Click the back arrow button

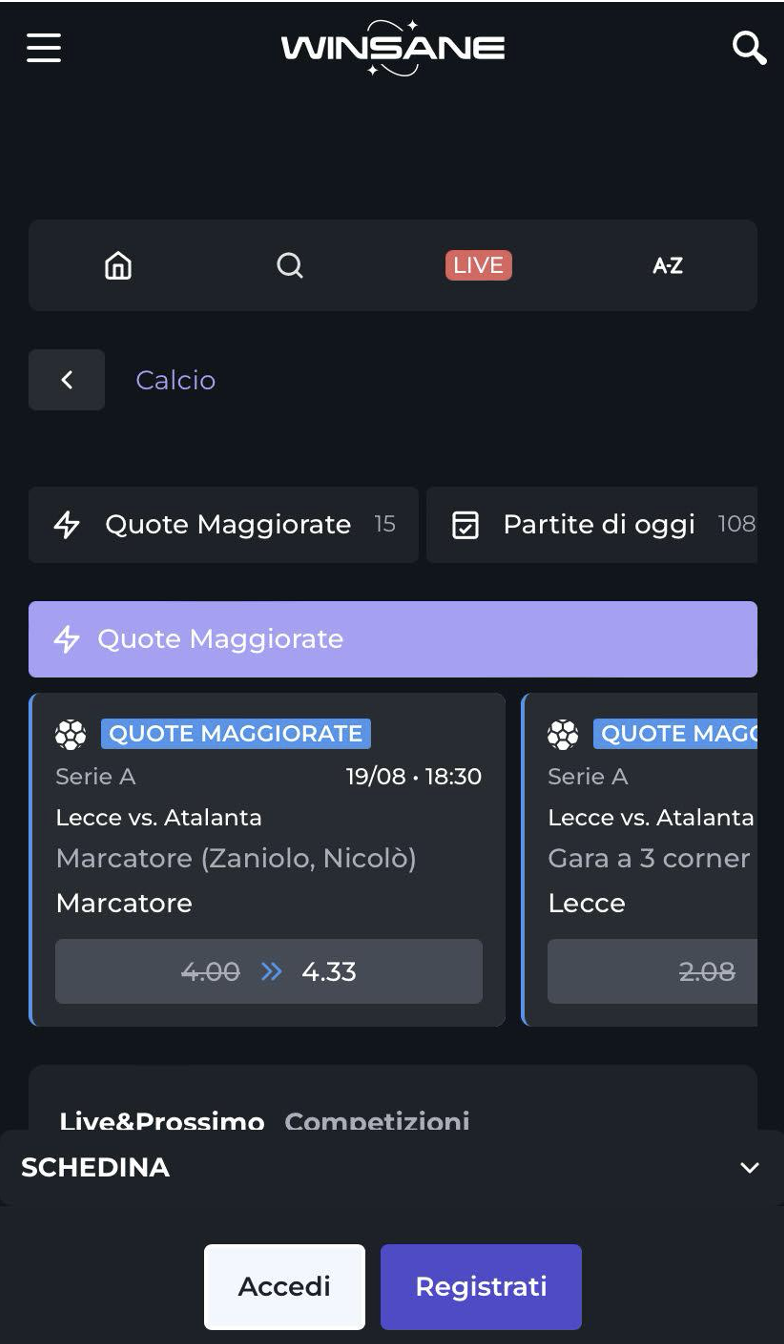(x=66, y=380)
